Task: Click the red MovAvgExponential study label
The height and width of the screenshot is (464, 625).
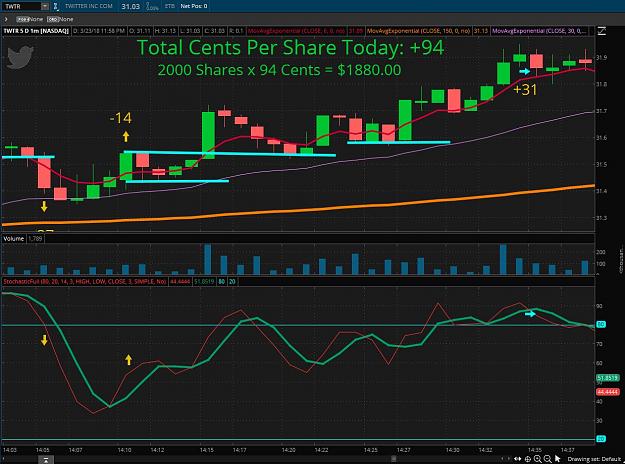Action: click(x=296, y=31)
